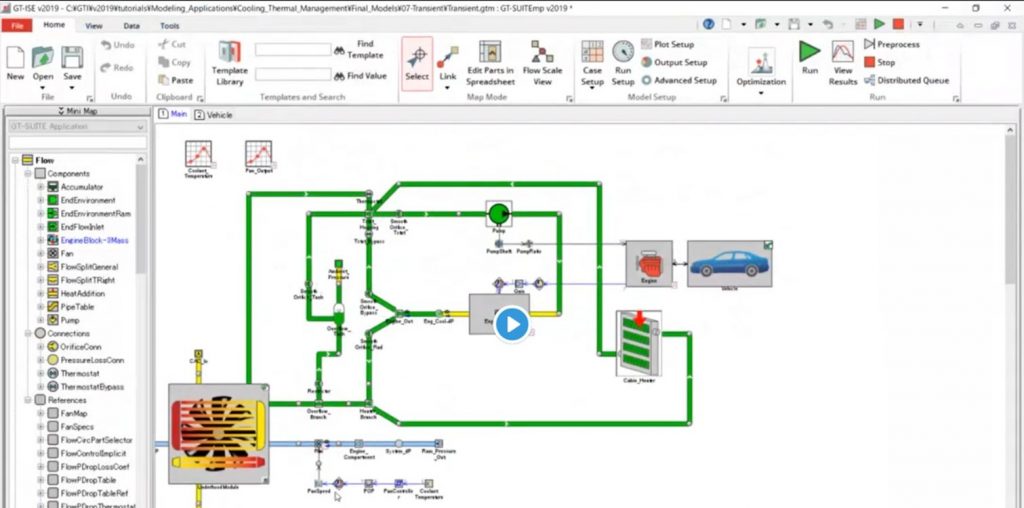Image resolution: width=1024 pixels, height=508 pixels.
Task: Expand the Accumulator tree item
Action: click(x=40, y=187)
